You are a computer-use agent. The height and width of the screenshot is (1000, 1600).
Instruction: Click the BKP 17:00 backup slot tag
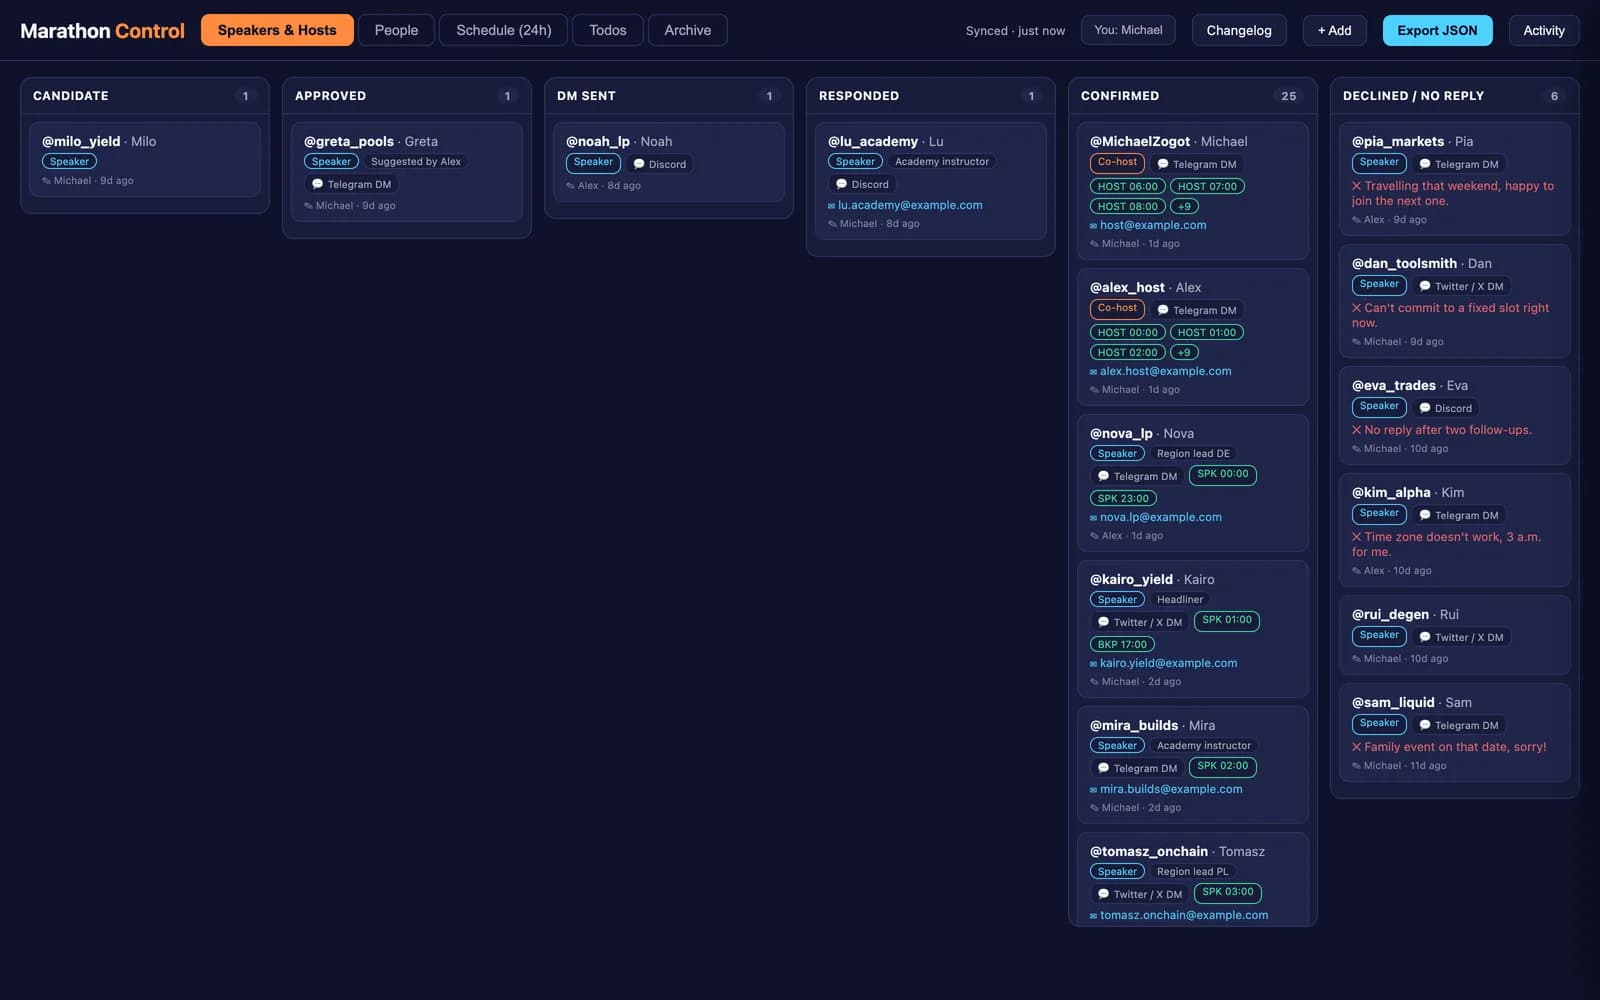click(1122, 644)
